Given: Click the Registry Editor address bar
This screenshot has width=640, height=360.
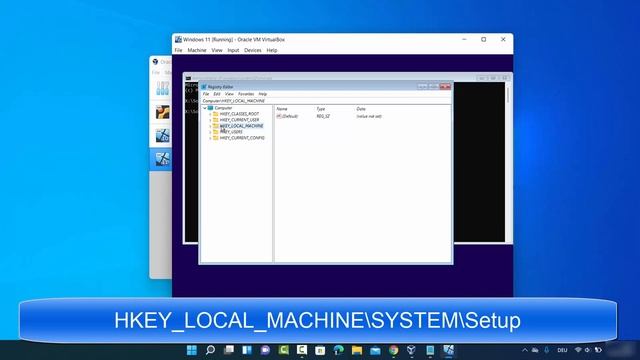Looking at the screenshot, I should tap(326, 101).
